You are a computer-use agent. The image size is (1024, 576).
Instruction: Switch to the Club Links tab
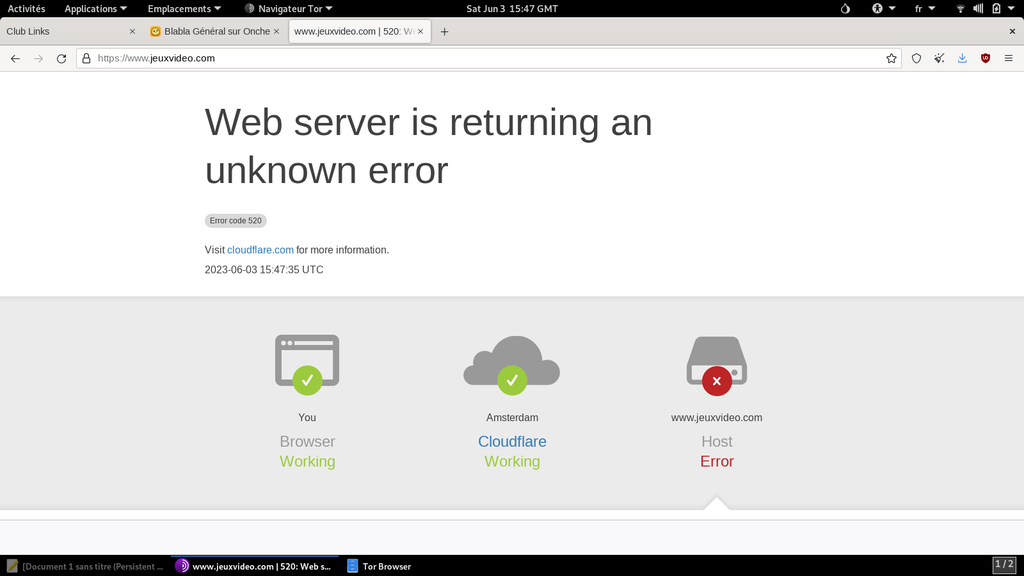point(71,31)
